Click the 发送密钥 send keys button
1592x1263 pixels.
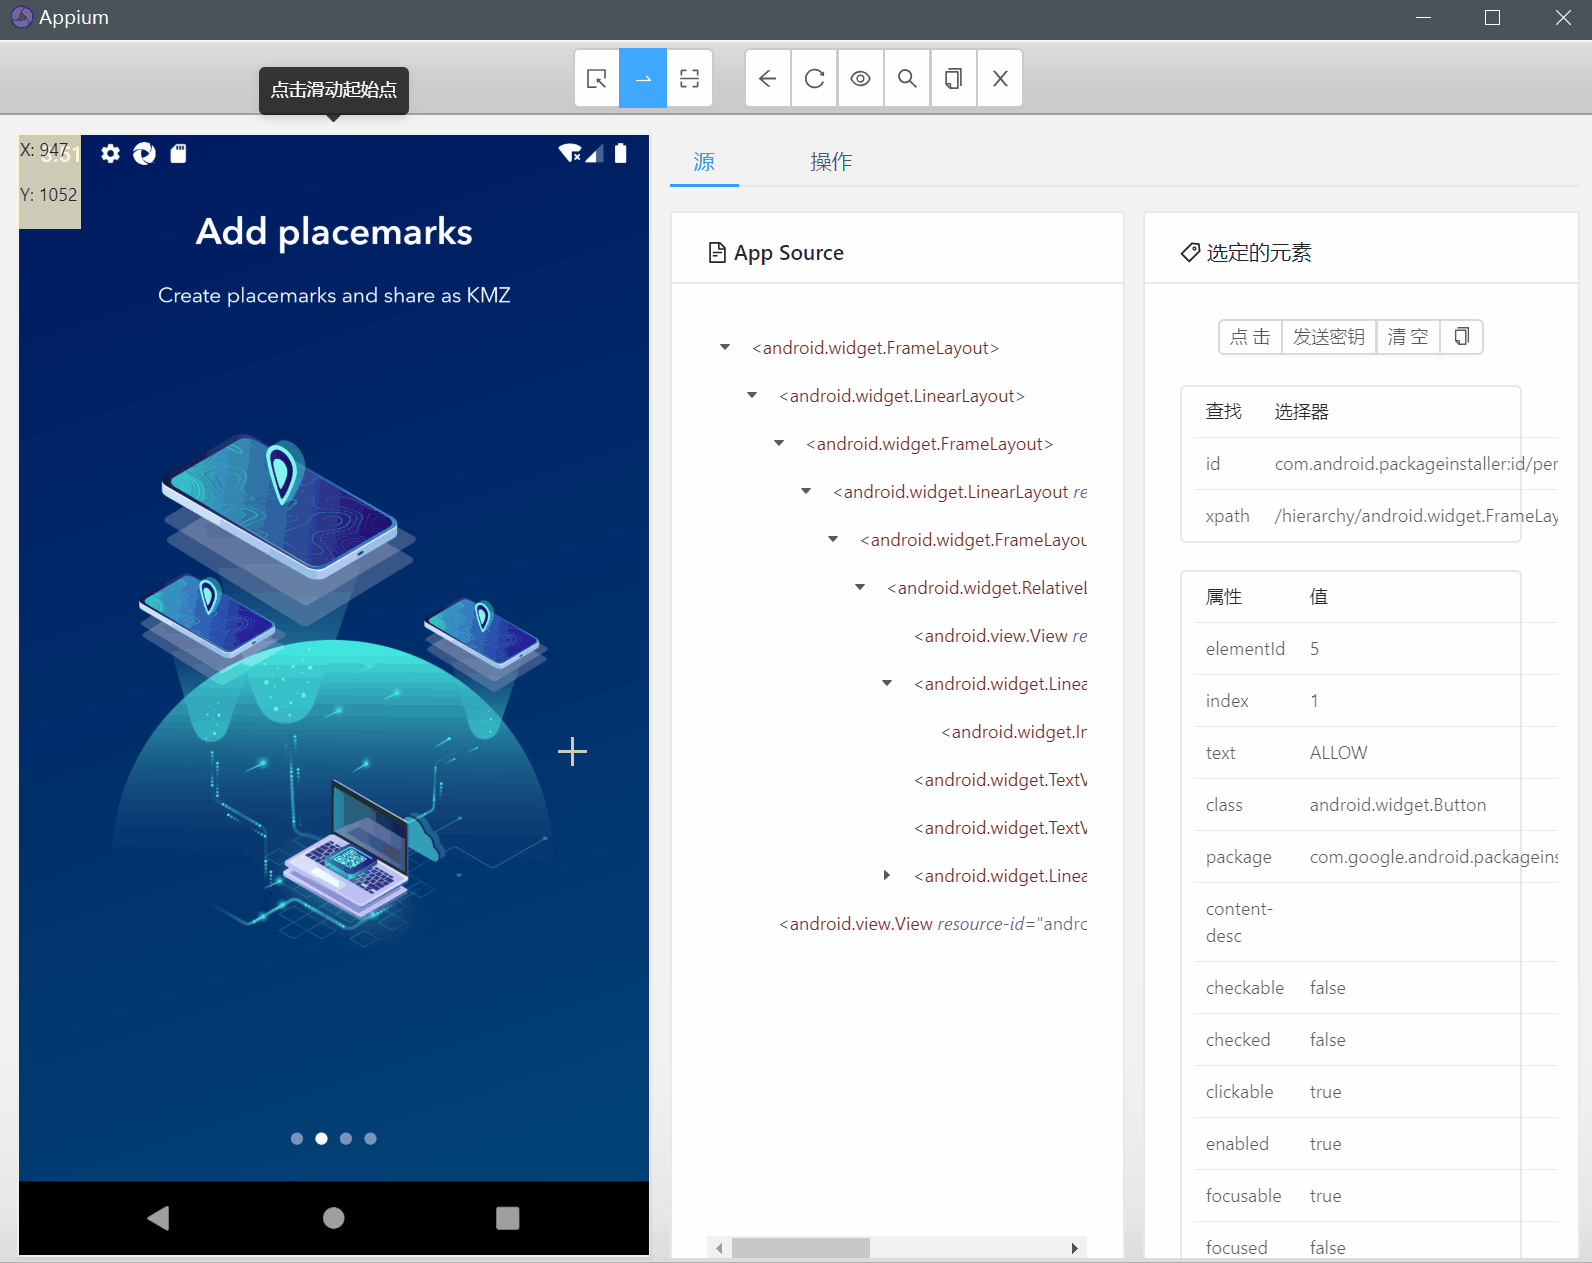[x=1329, y=337]
